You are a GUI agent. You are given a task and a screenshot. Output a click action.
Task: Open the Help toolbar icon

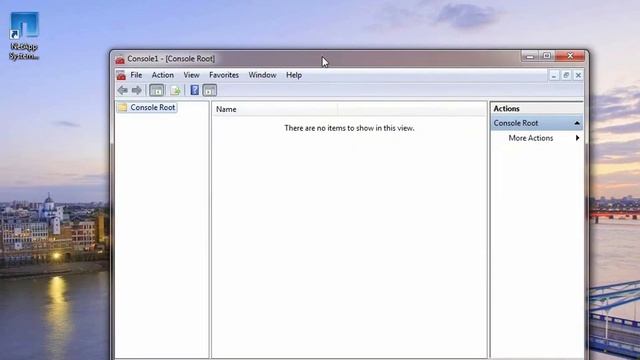(x=195, y=90)
